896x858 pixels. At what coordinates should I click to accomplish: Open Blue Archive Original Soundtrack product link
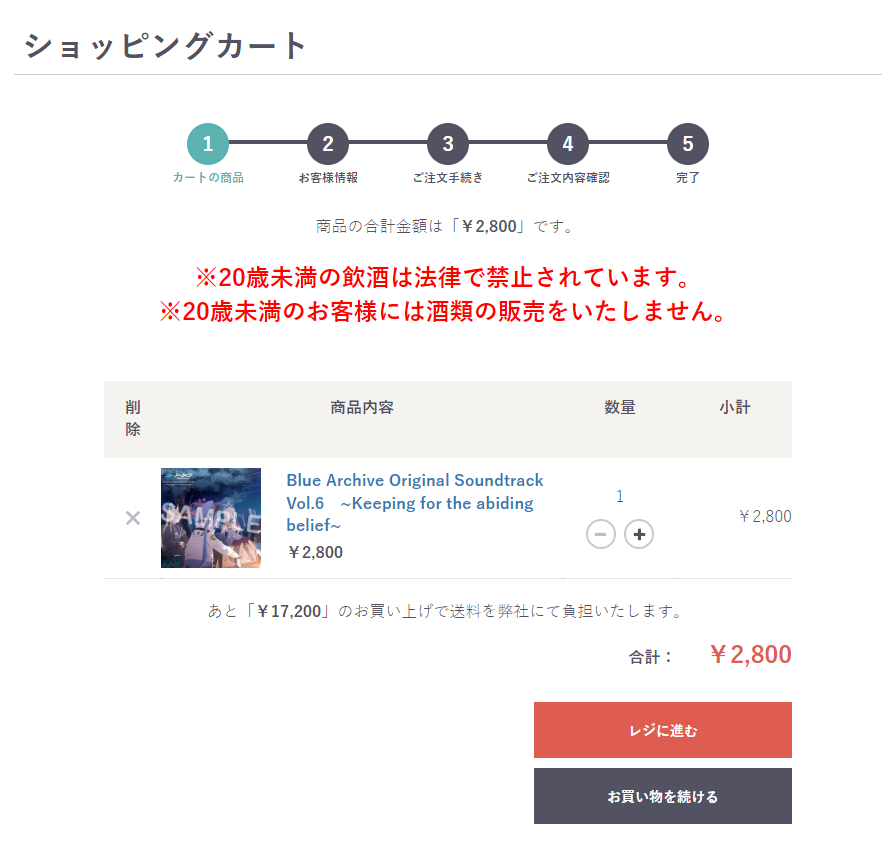tap(415, 503)
